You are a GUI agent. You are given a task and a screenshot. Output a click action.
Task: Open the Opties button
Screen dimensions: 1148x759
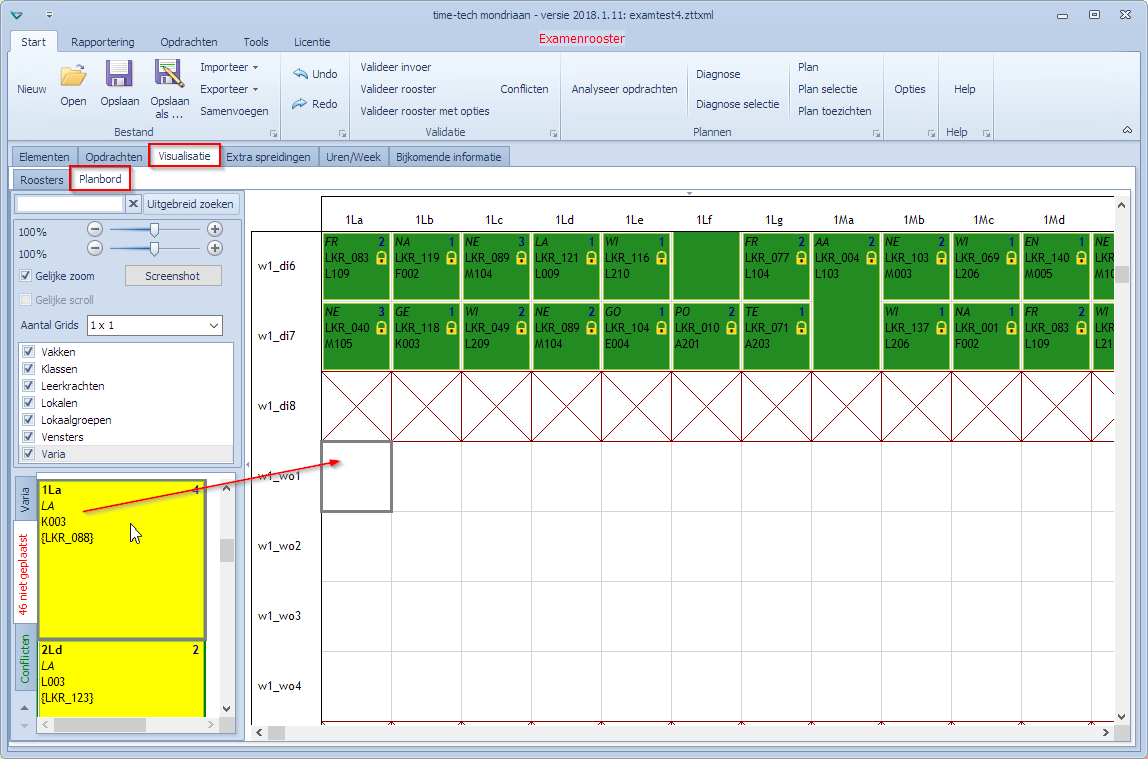(910, 89)
